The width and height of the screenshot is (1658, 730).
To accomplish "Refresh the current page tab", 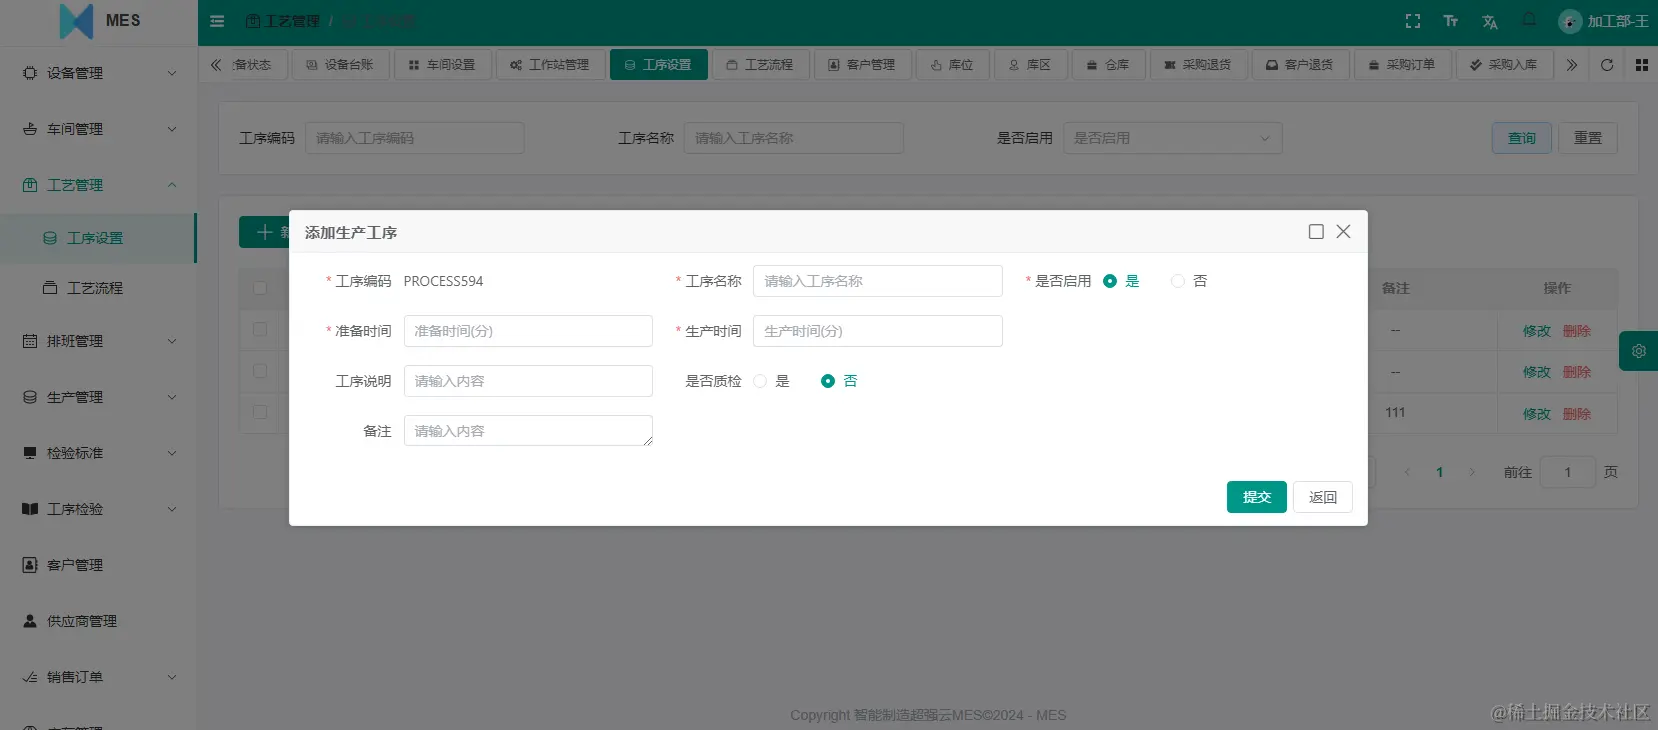I will (x=1607, y=65).
